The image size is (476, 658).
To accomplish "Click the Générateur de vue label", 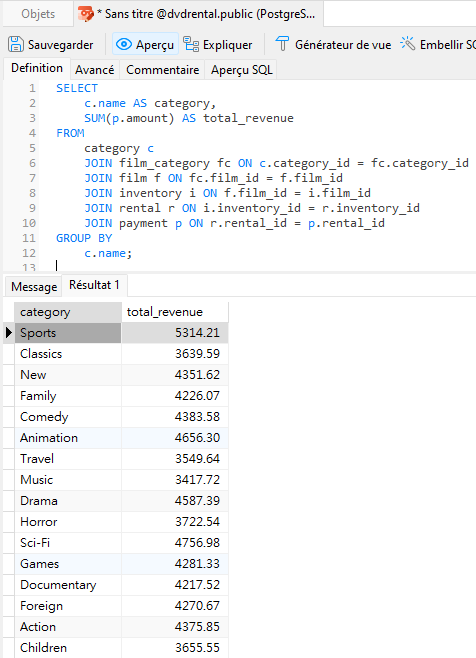I will click(343, 44).
